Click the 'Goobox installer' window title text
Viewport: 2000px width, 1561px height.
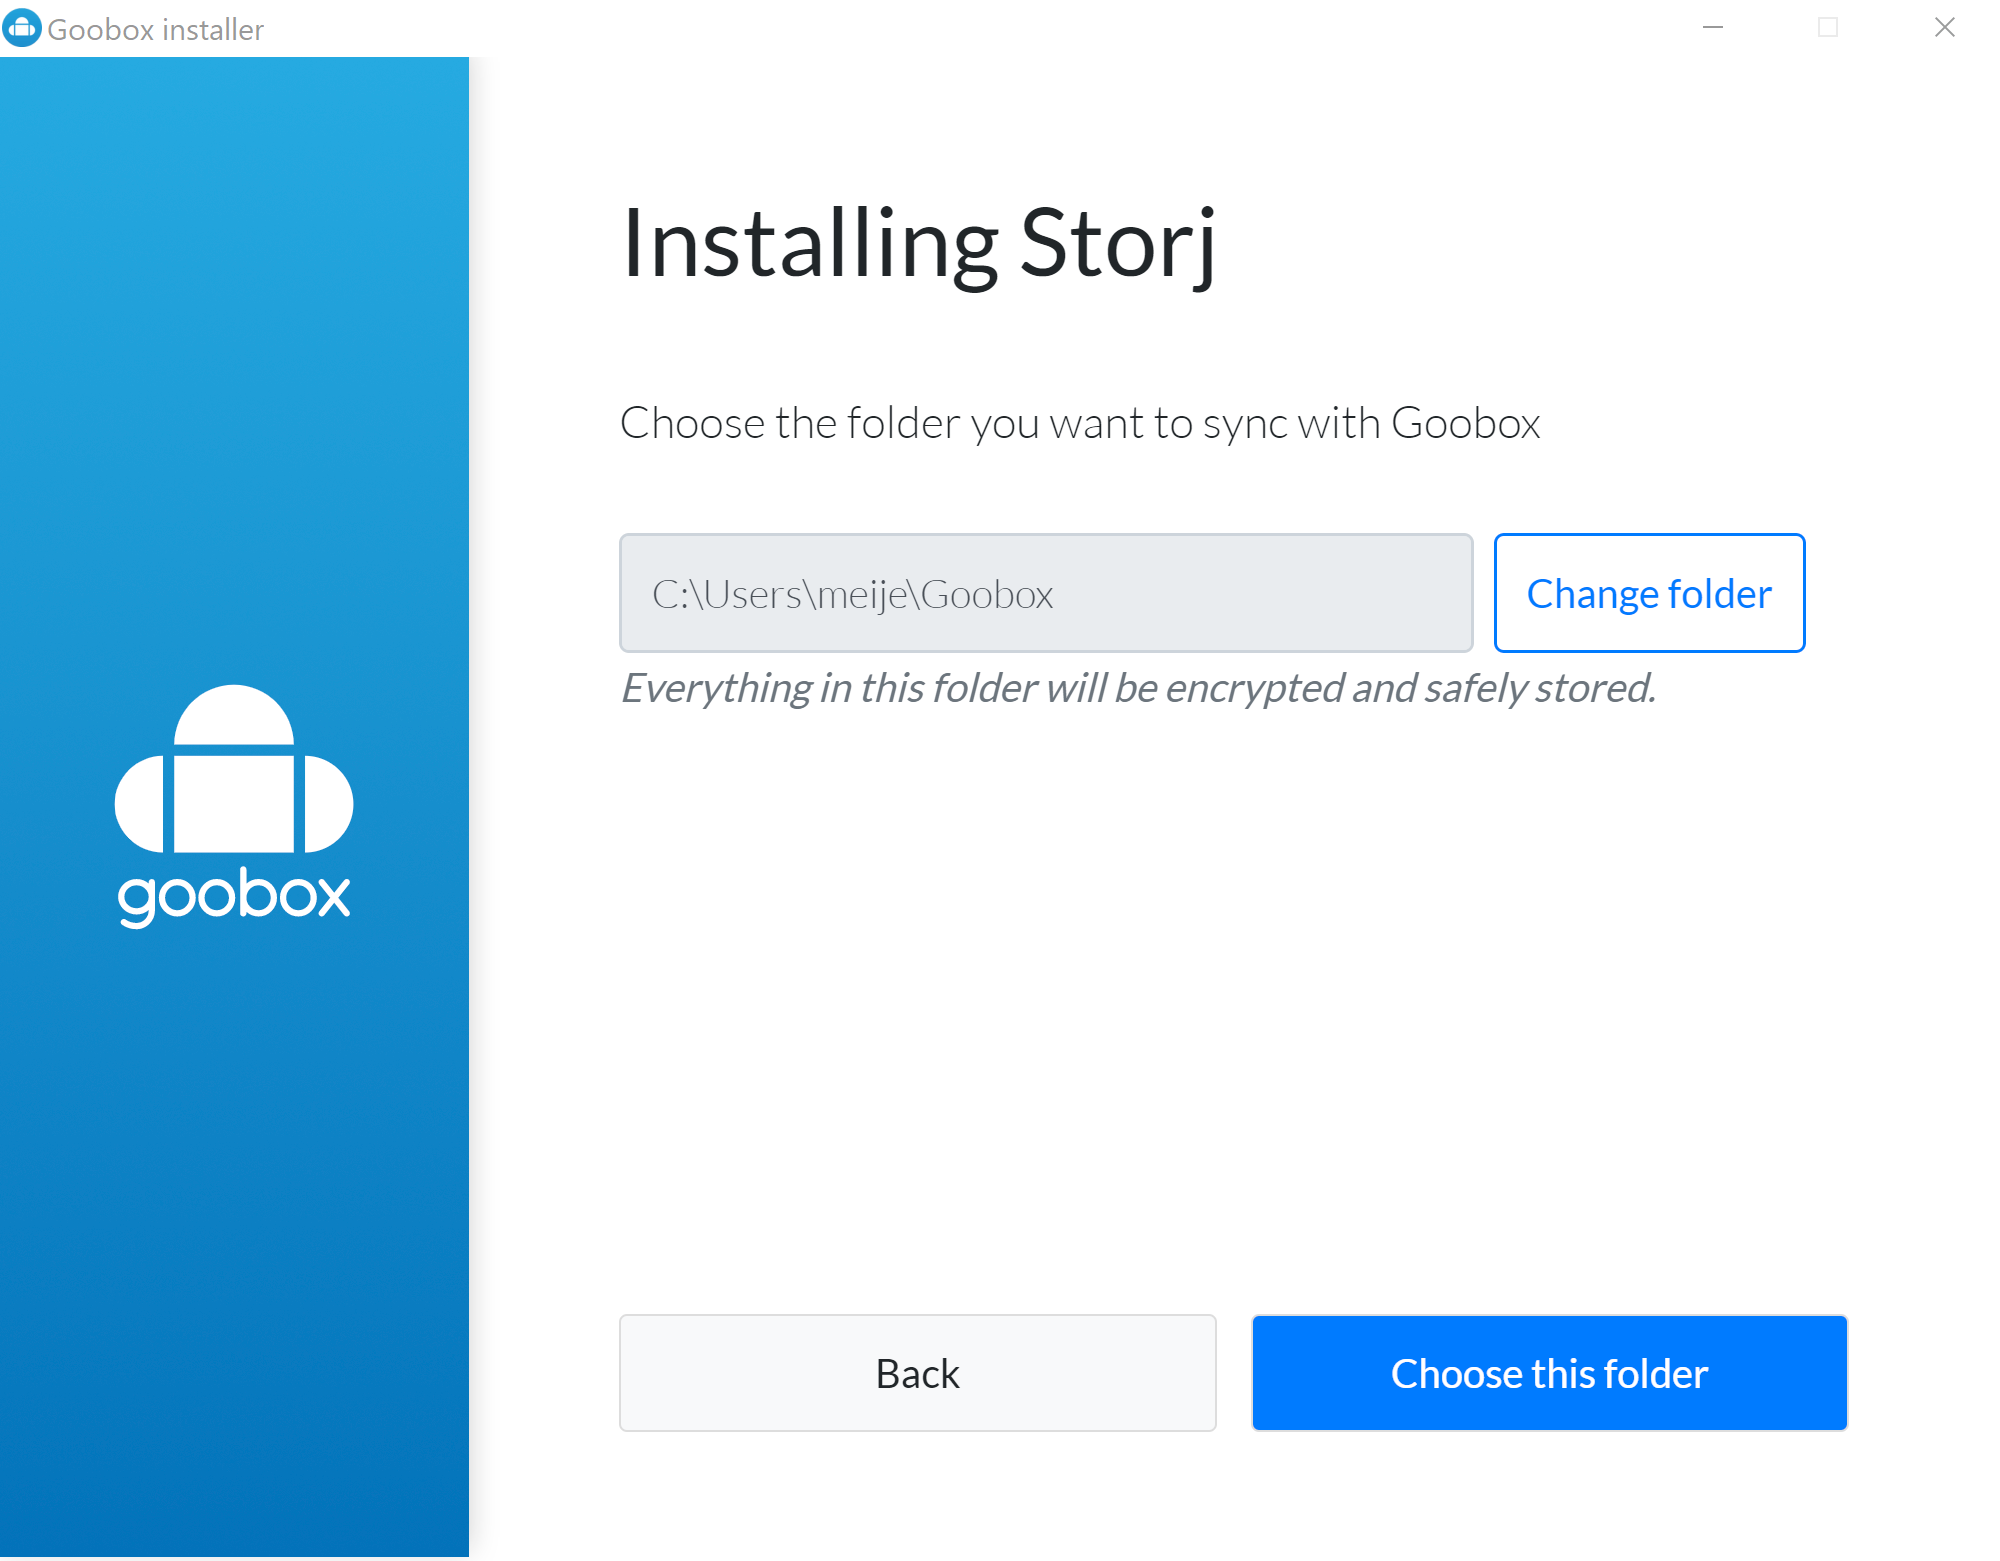click(x=155, y=30)
